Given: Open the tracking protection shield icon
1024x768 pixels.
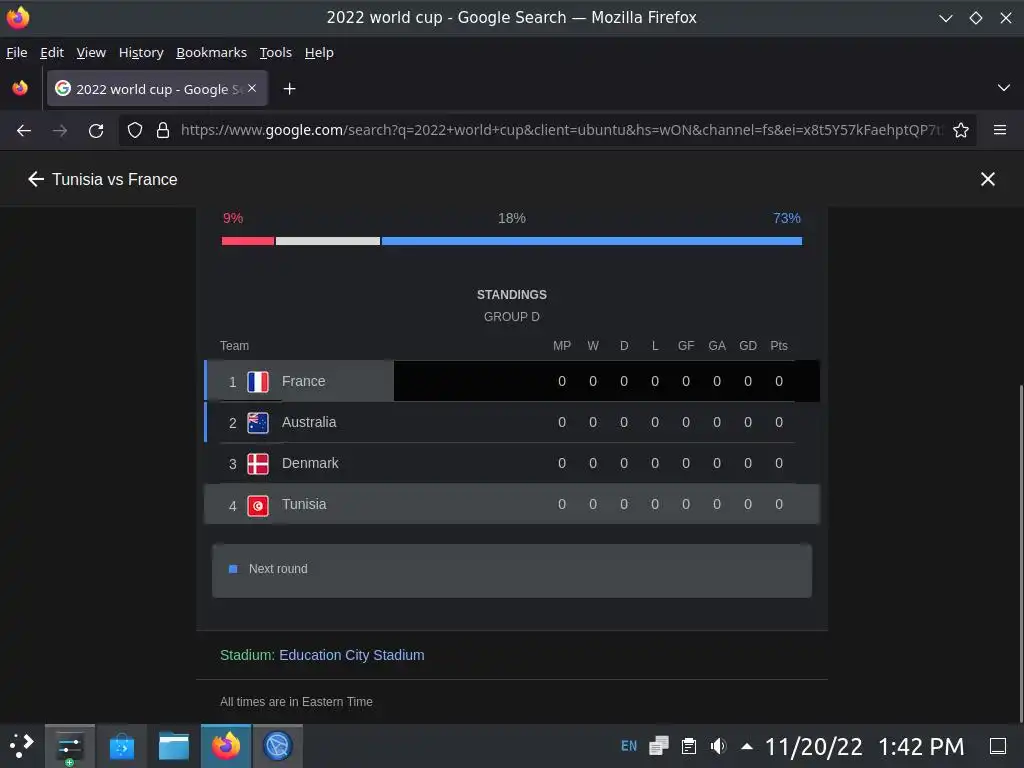Looking at the screenshot, I should pyautogui.click(x=135, y=131).
